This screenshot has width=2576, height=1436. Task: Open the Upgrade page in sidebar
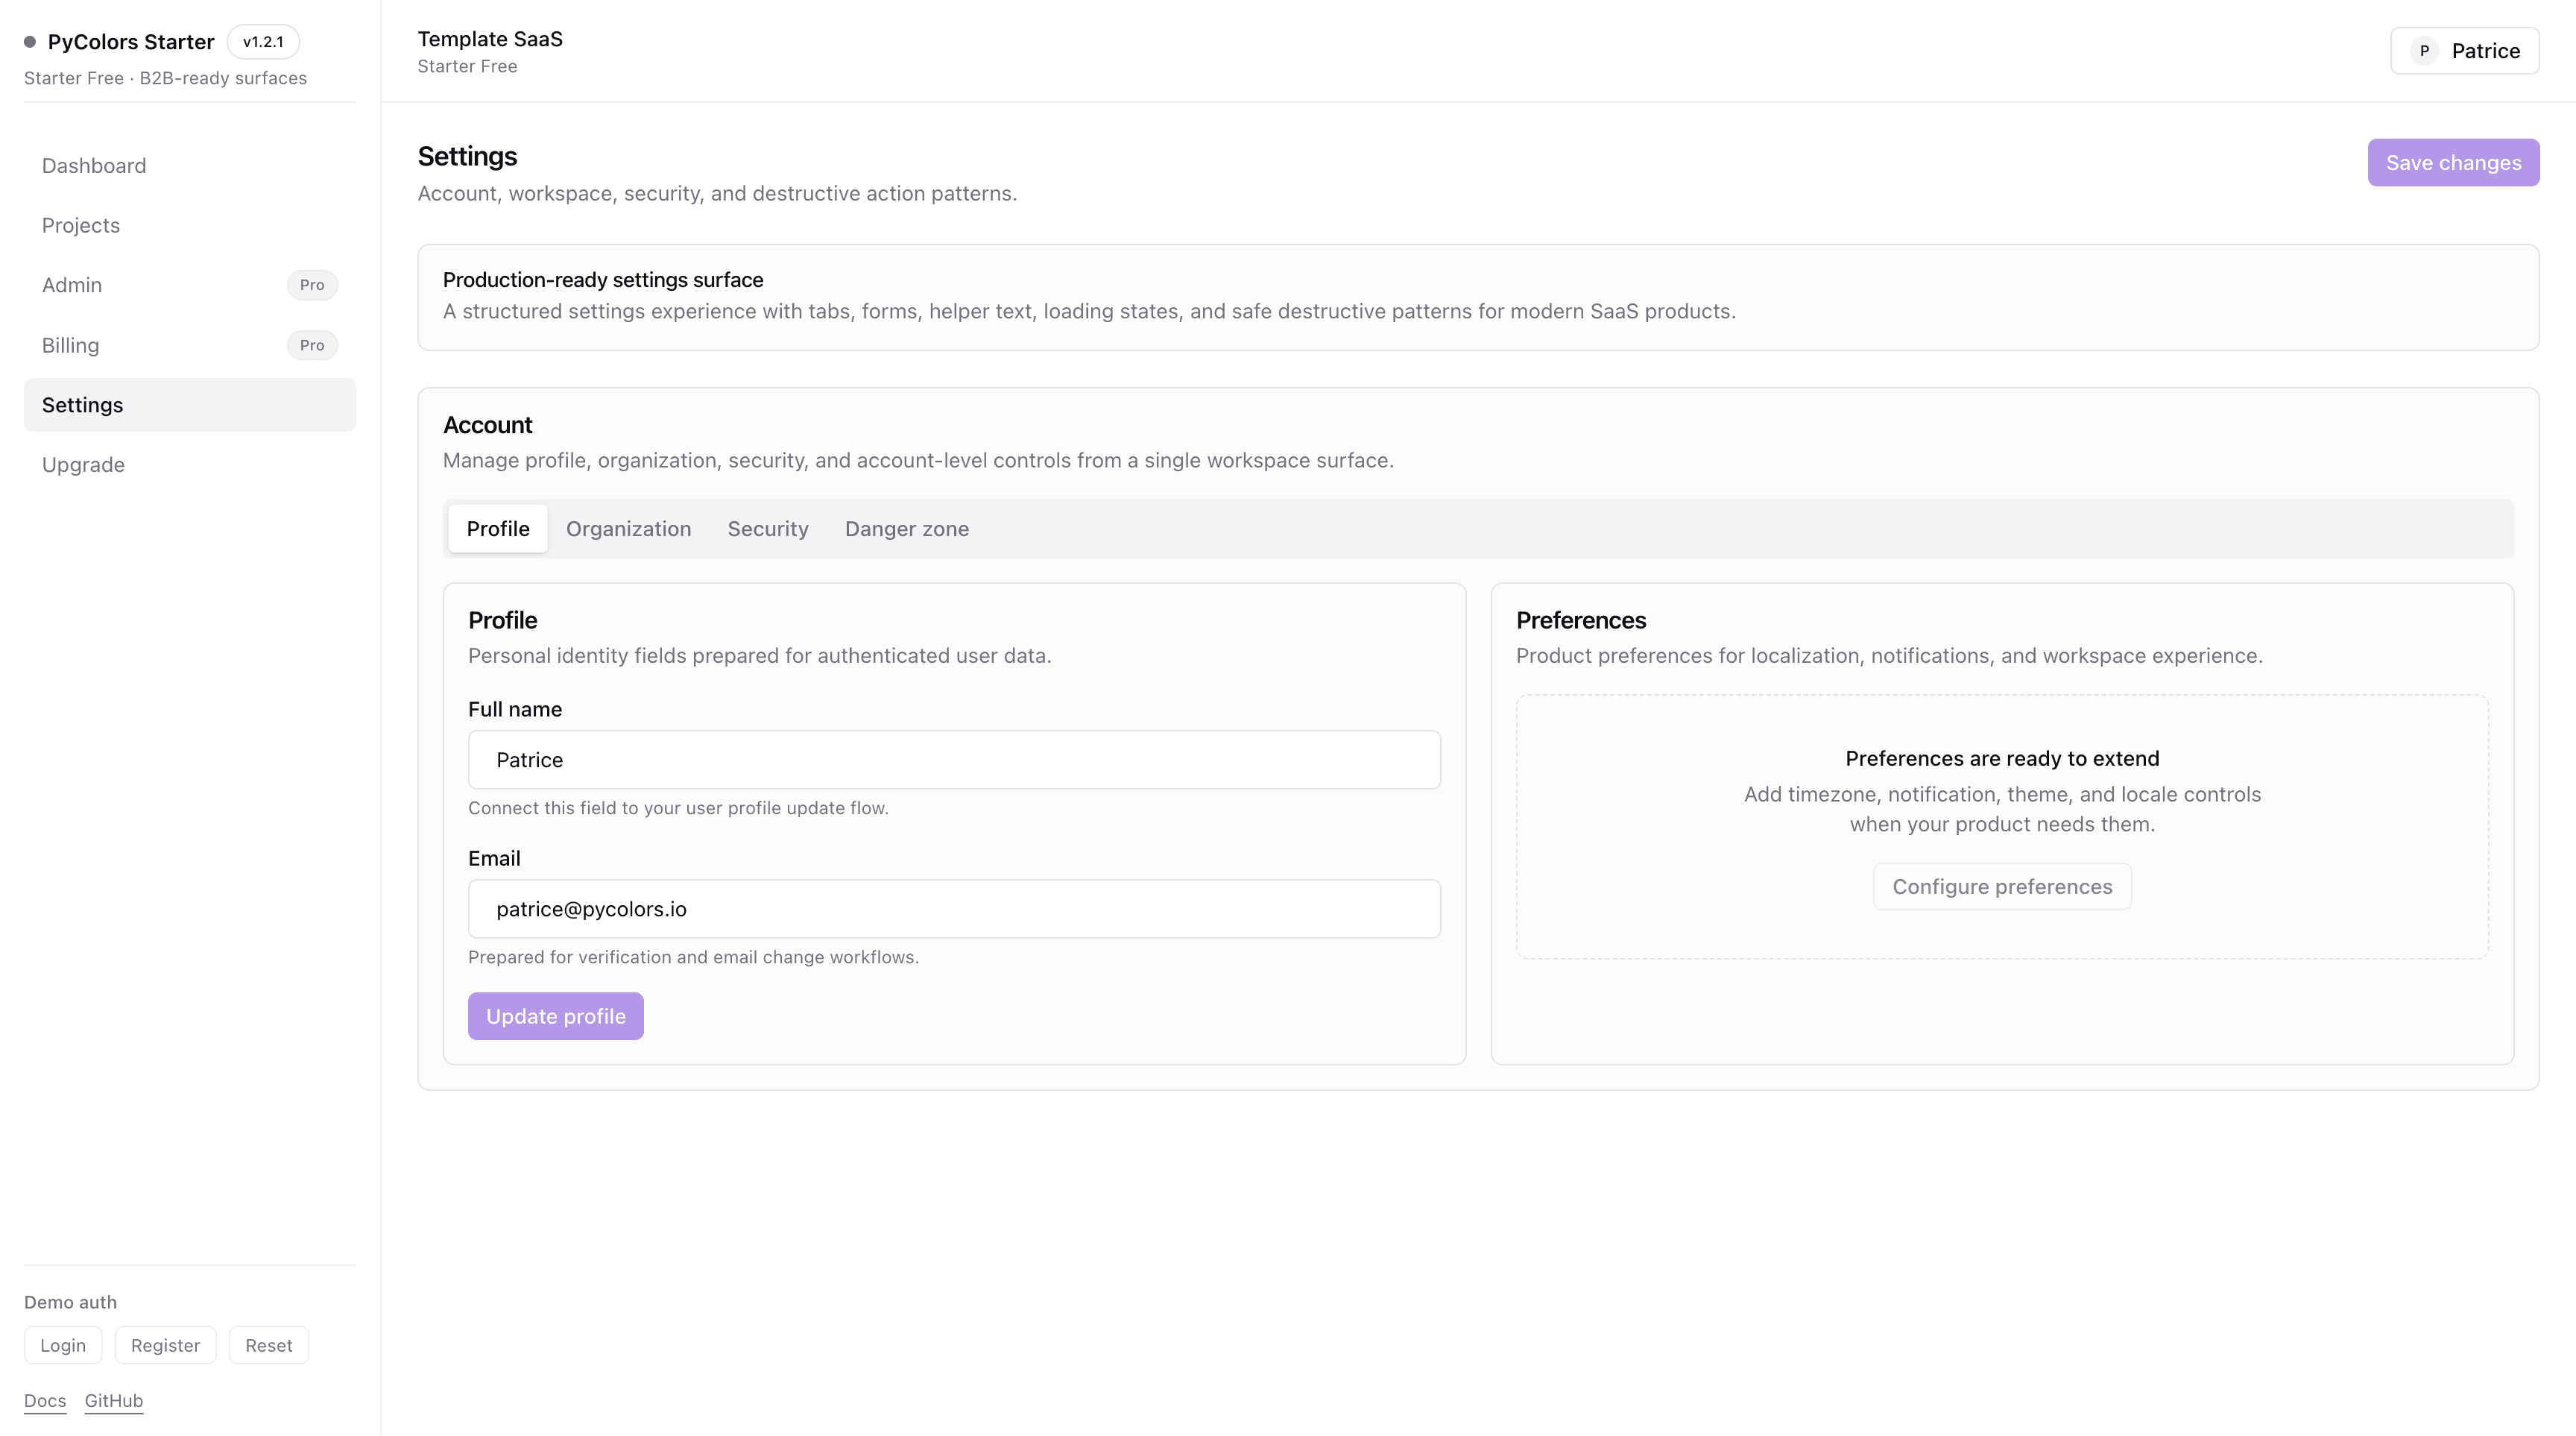pos(190,465)
